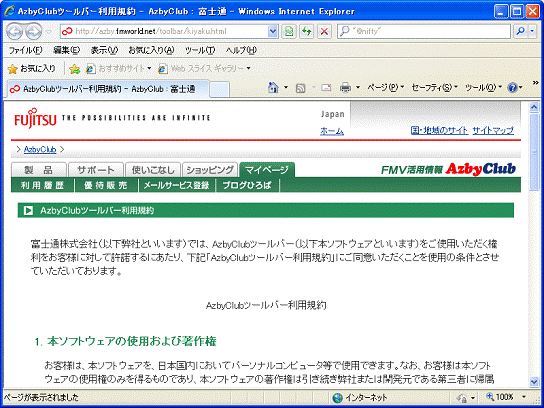Open the 編集(E) menu
This screenshot has width=544, height=408.
pos(66,50)
